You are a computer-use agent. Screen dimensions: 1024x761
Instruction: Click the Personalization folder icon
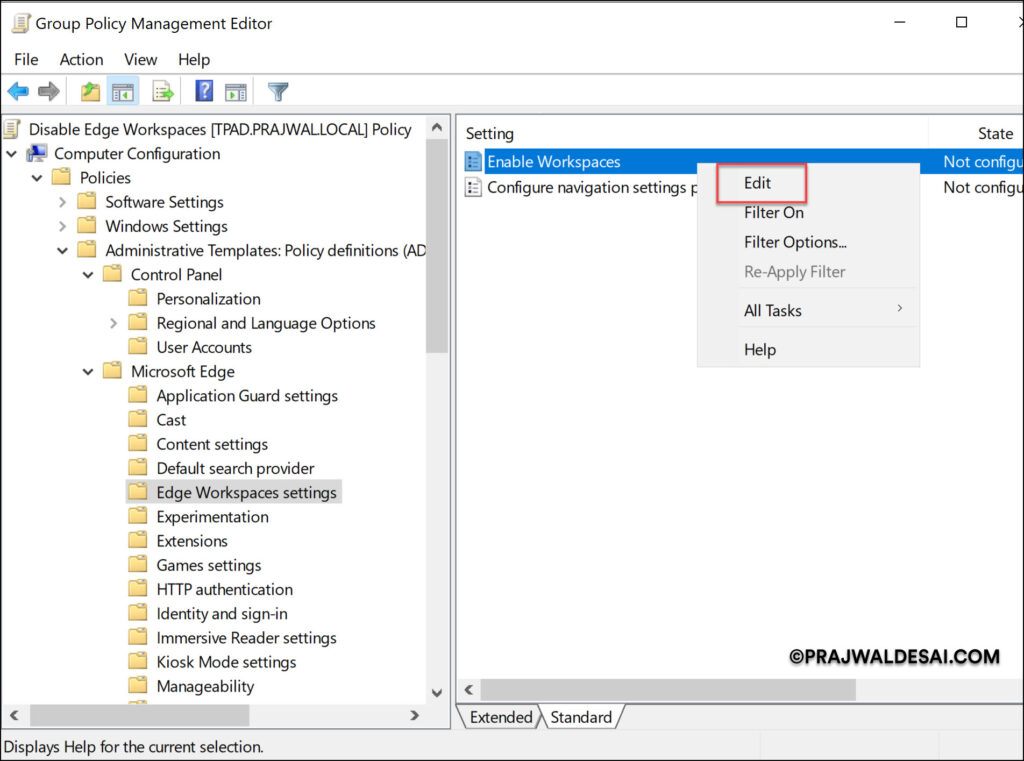[138, 298]
